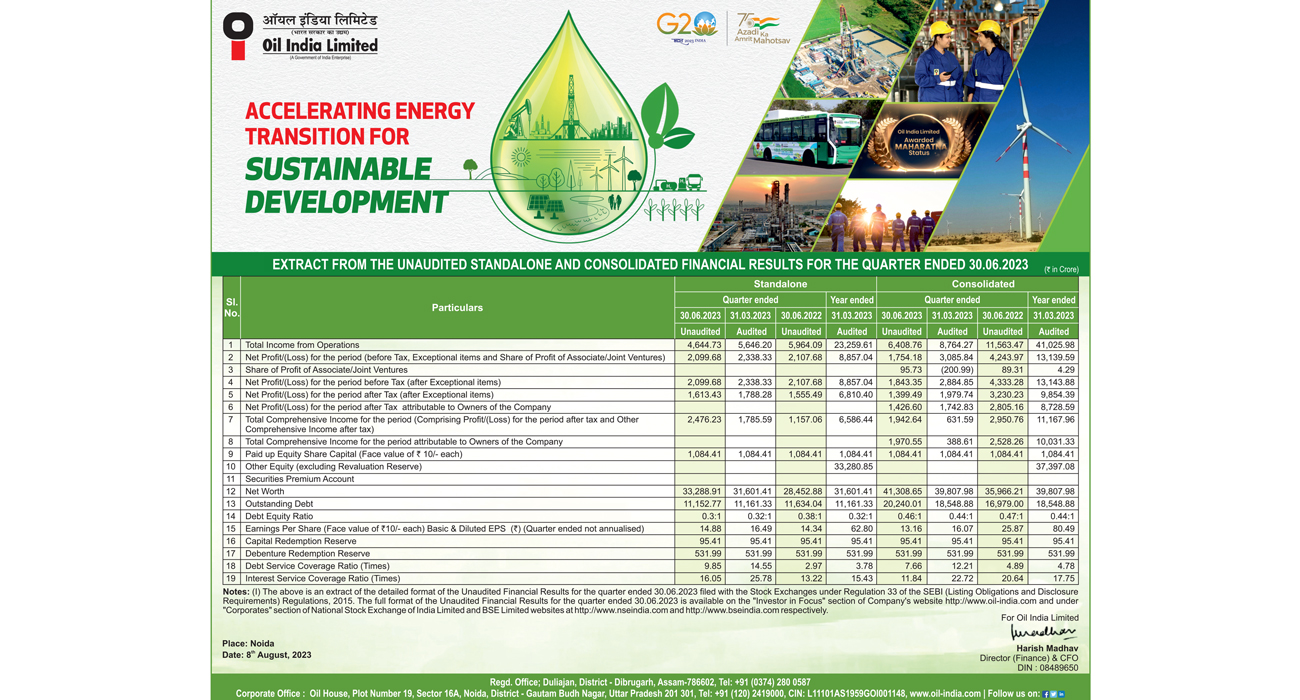Image resolution: width=1300 pixels, height=700 pixels.
Task: Select the bracketed value (200.99)
Action: (955, 370)
